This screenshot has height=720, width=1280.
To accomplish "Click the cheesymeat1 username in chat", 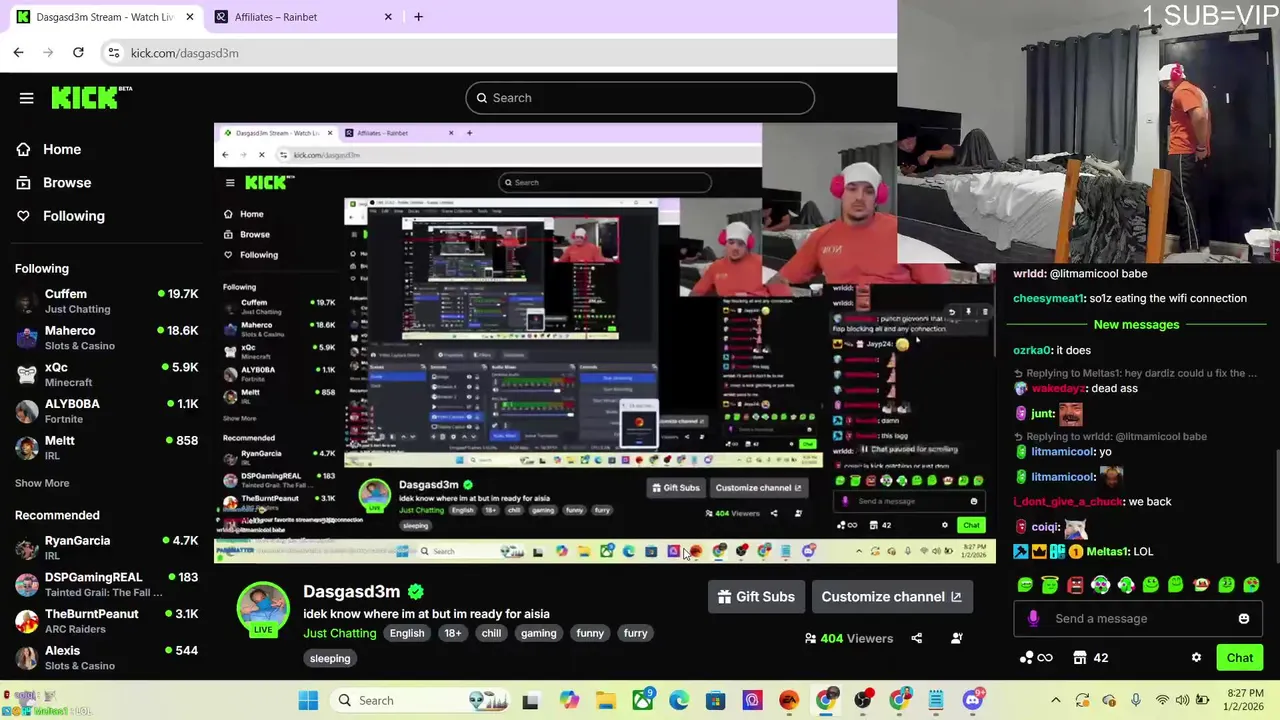I will coord(1047,298).
